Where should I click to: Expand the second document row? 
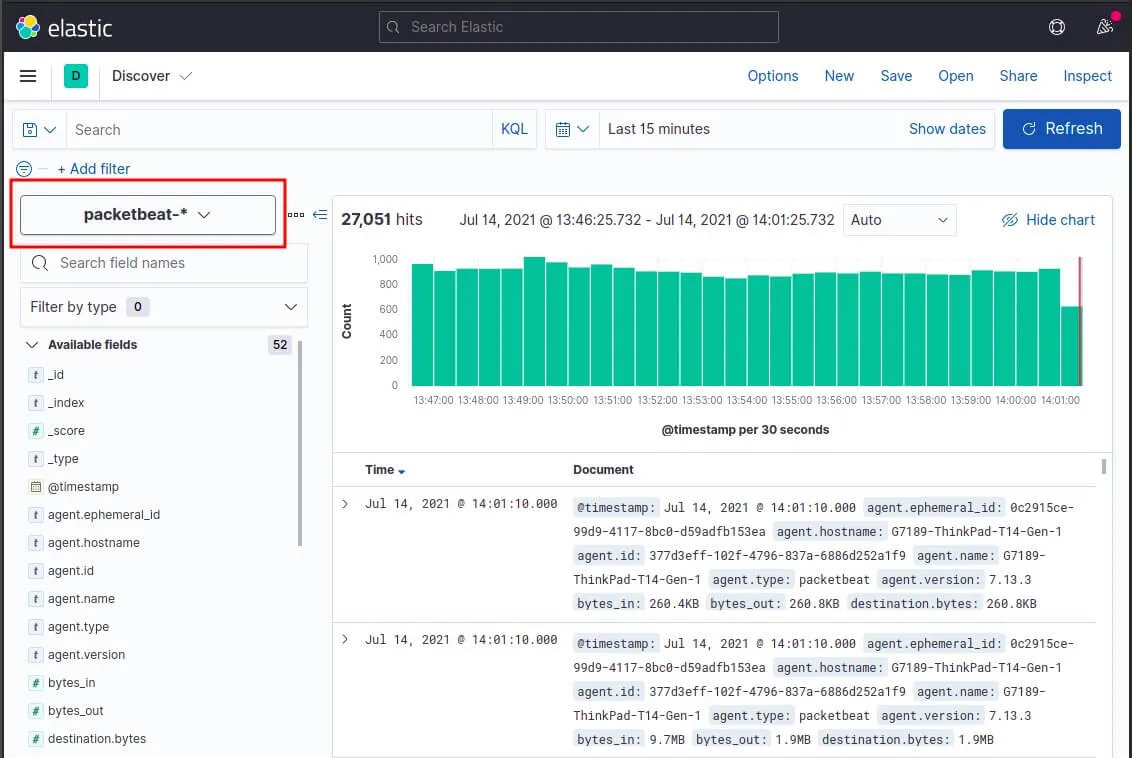[345, 640]
